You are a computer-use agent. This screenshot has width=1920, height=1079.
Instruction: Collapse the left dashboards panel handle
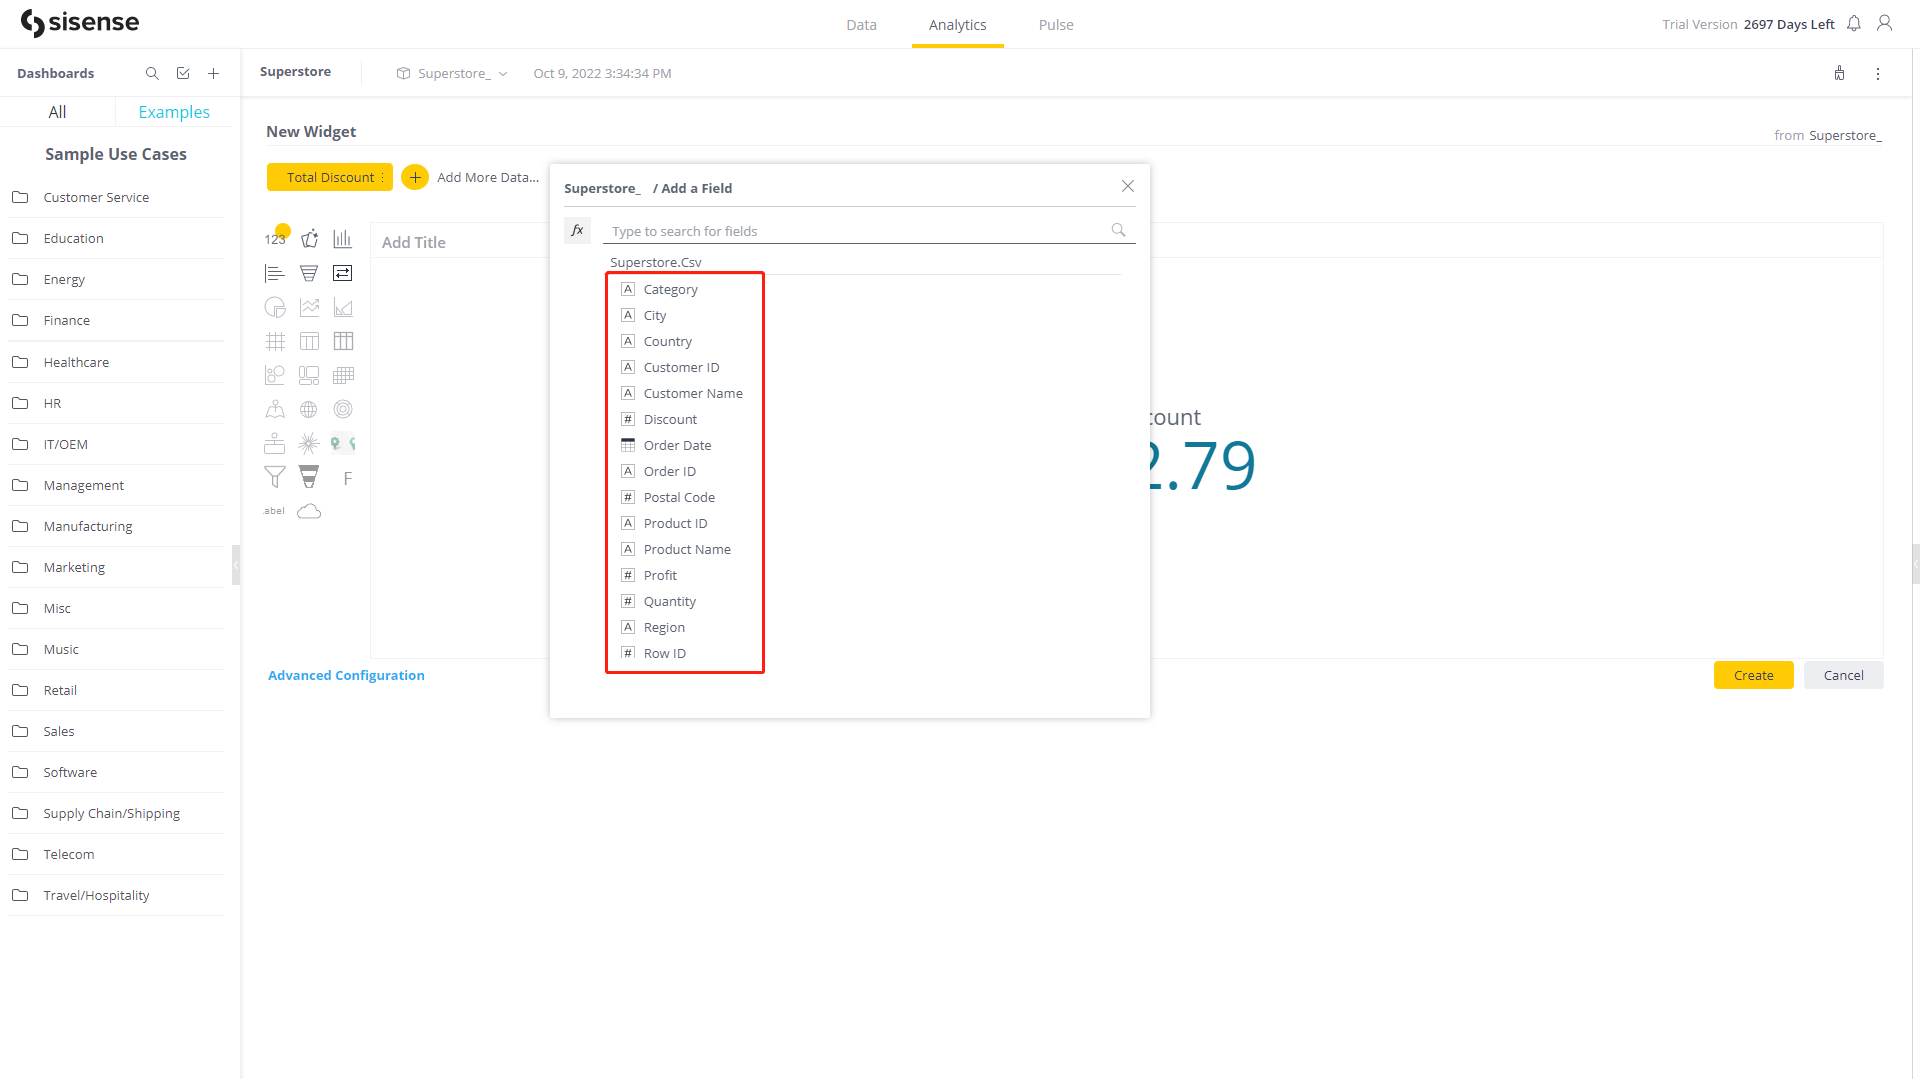point(236,565)
